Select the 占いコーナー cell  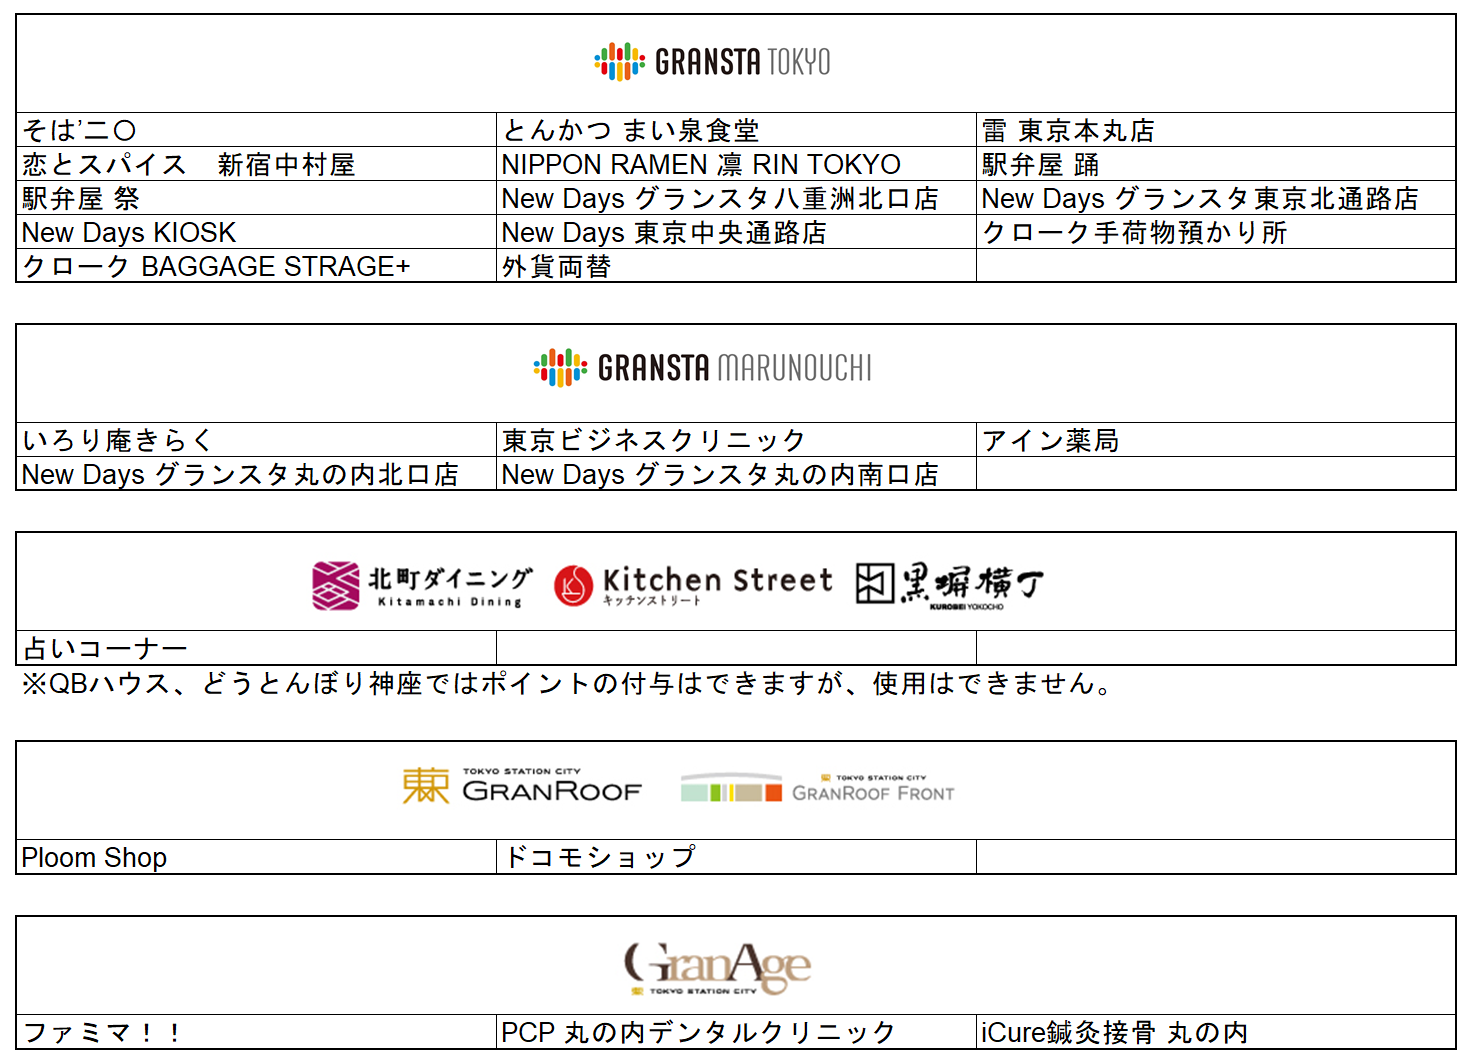(256, 648)
